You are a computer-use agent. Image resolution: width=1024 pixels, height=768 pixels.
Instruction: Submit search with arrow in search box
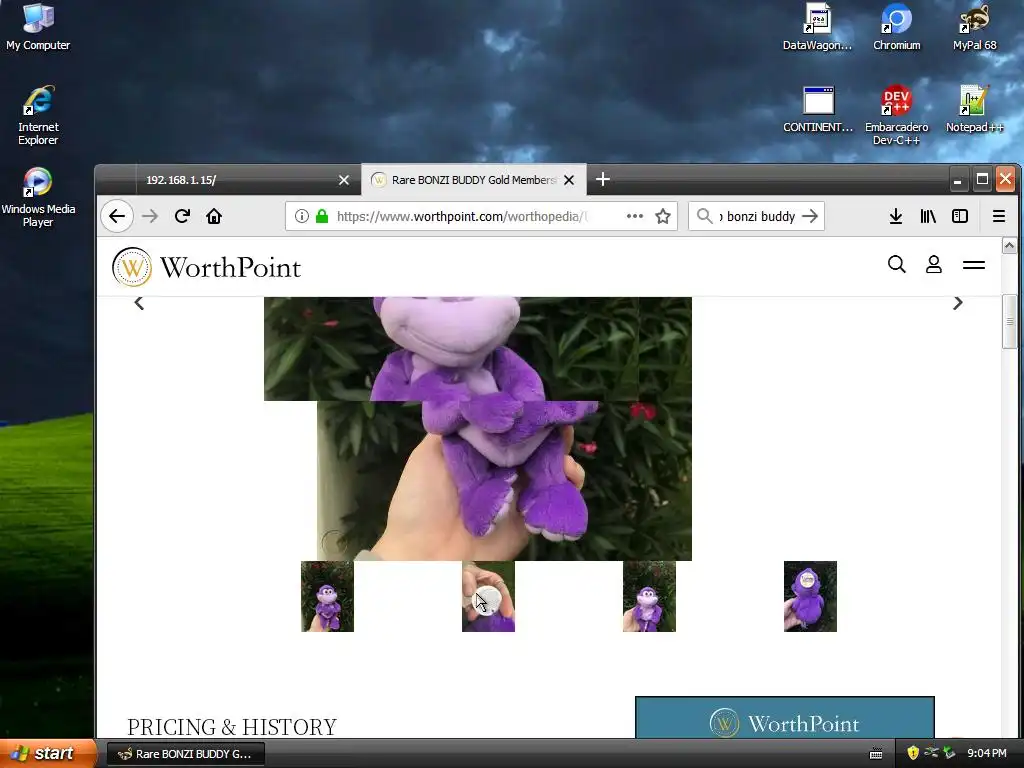point(810,216)
